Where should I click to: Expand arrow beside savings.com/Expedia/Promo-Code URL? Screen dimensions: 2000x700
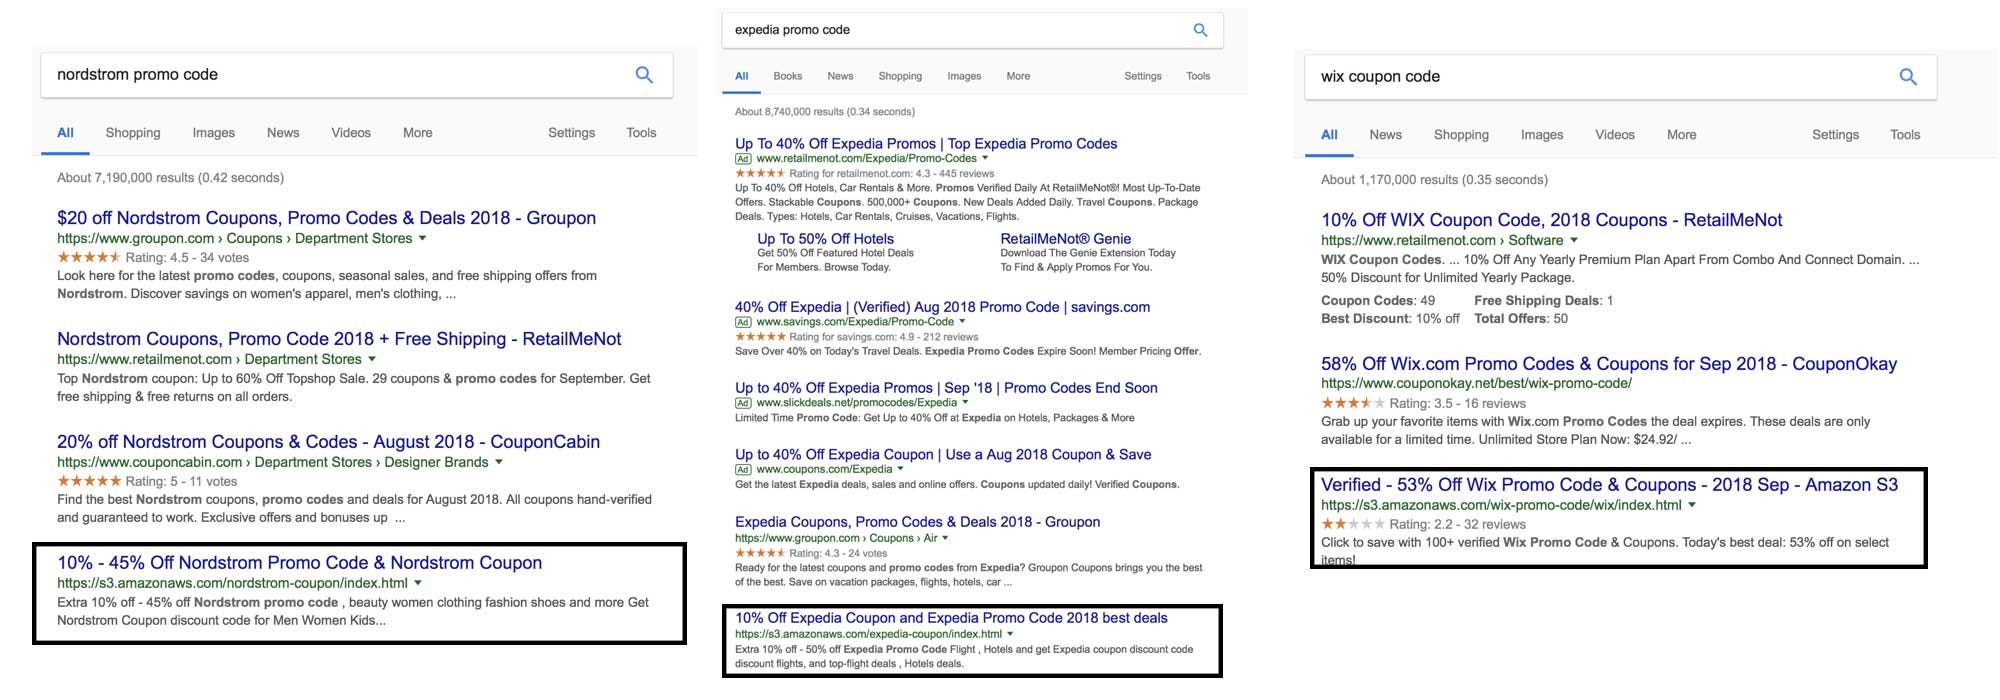pyautogui.click(x=962, y=322)
